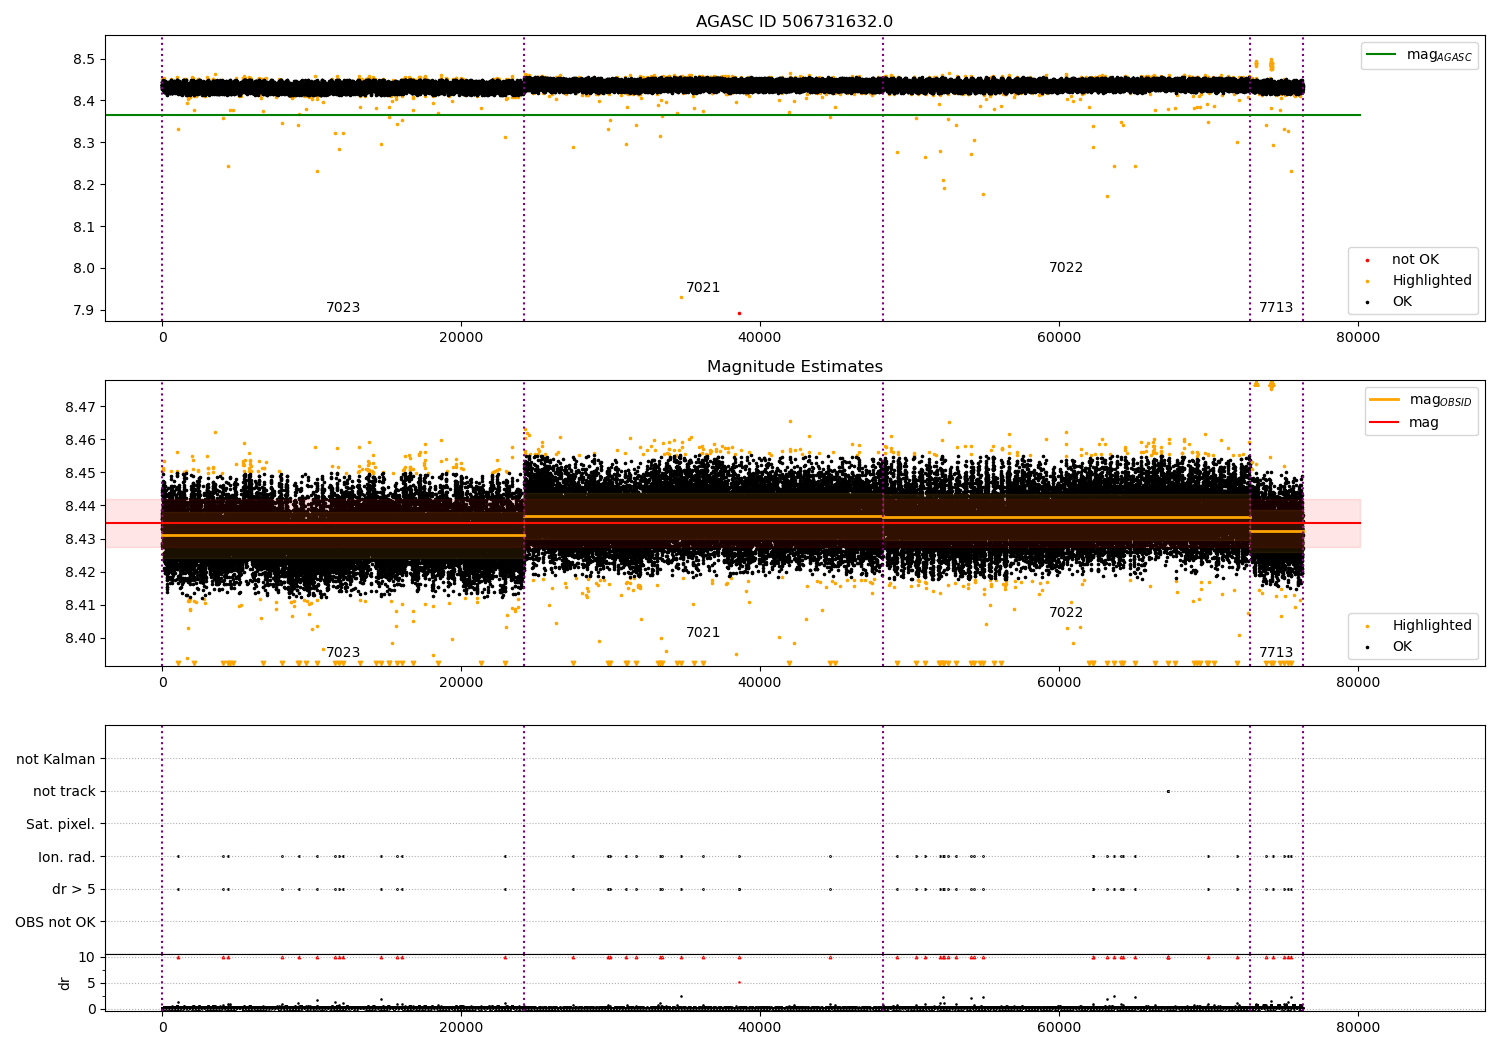
Task: Click the '8.1' y-axis tick in top plot
Action: pyautogui.click(x=84, y=227)
